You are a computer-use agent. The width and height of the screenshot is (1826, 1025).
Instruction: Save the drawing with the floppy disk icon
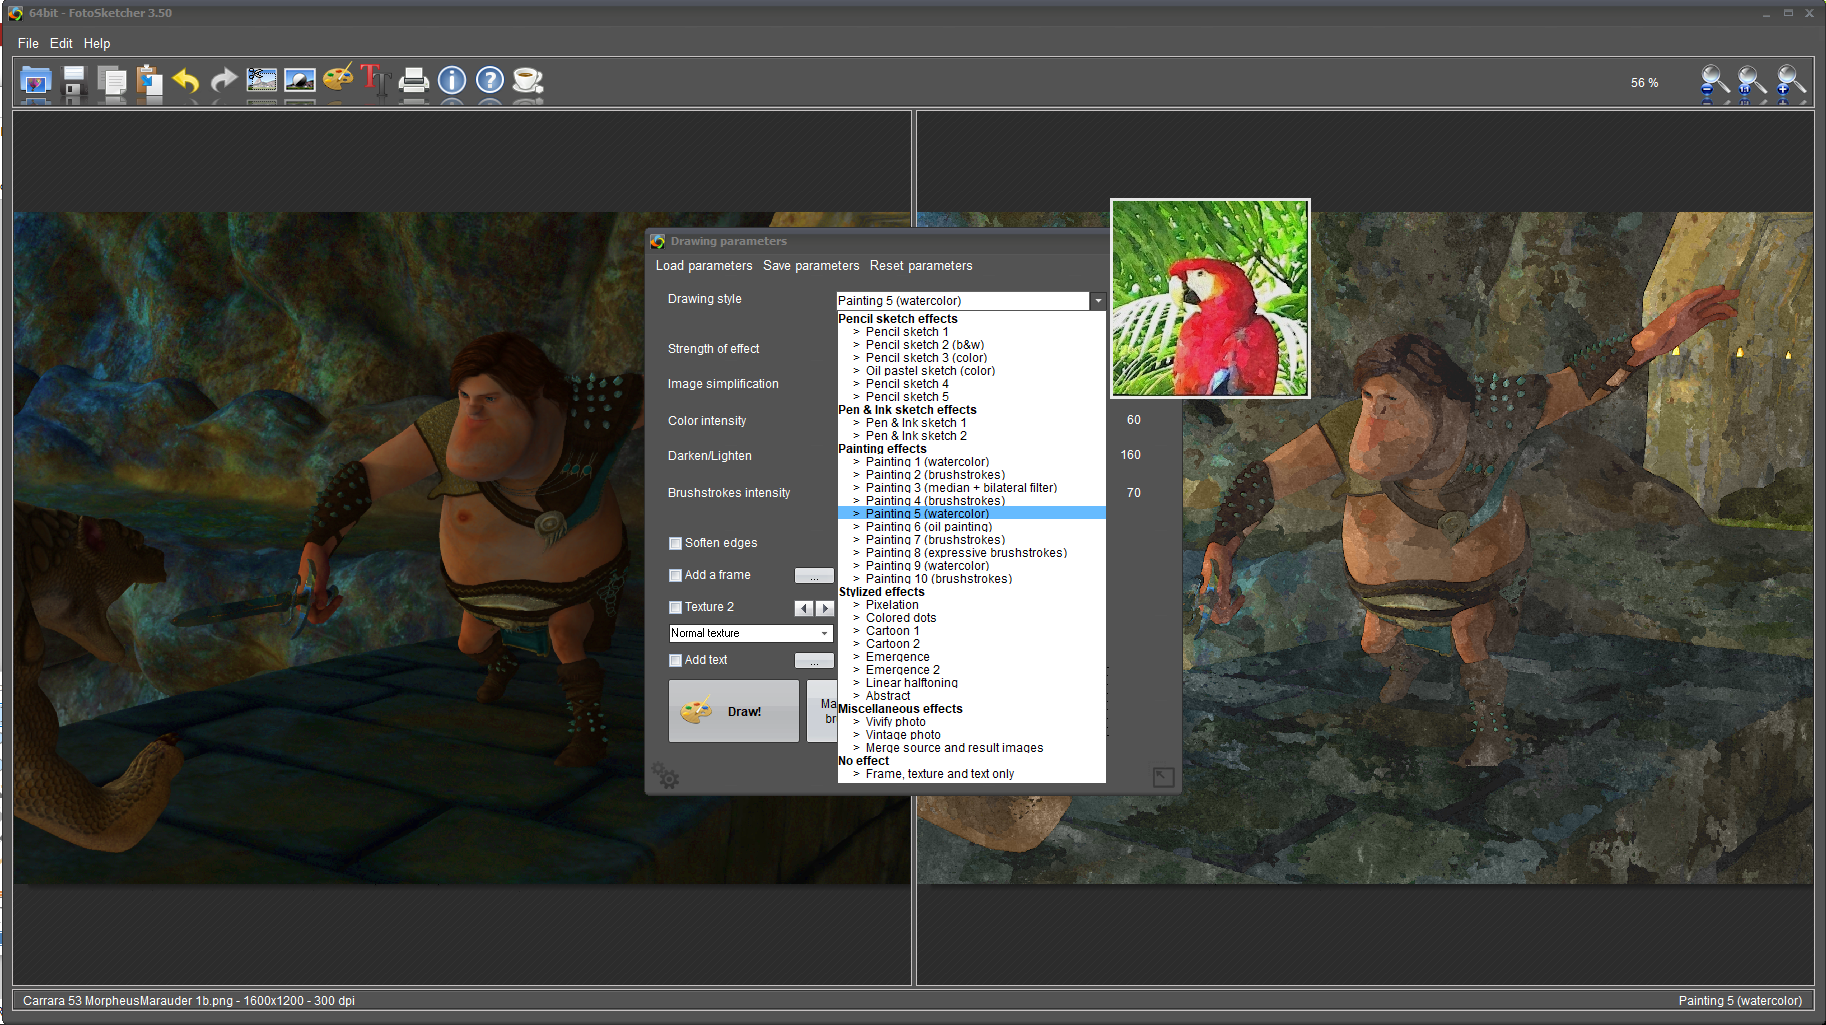(74, 81)
